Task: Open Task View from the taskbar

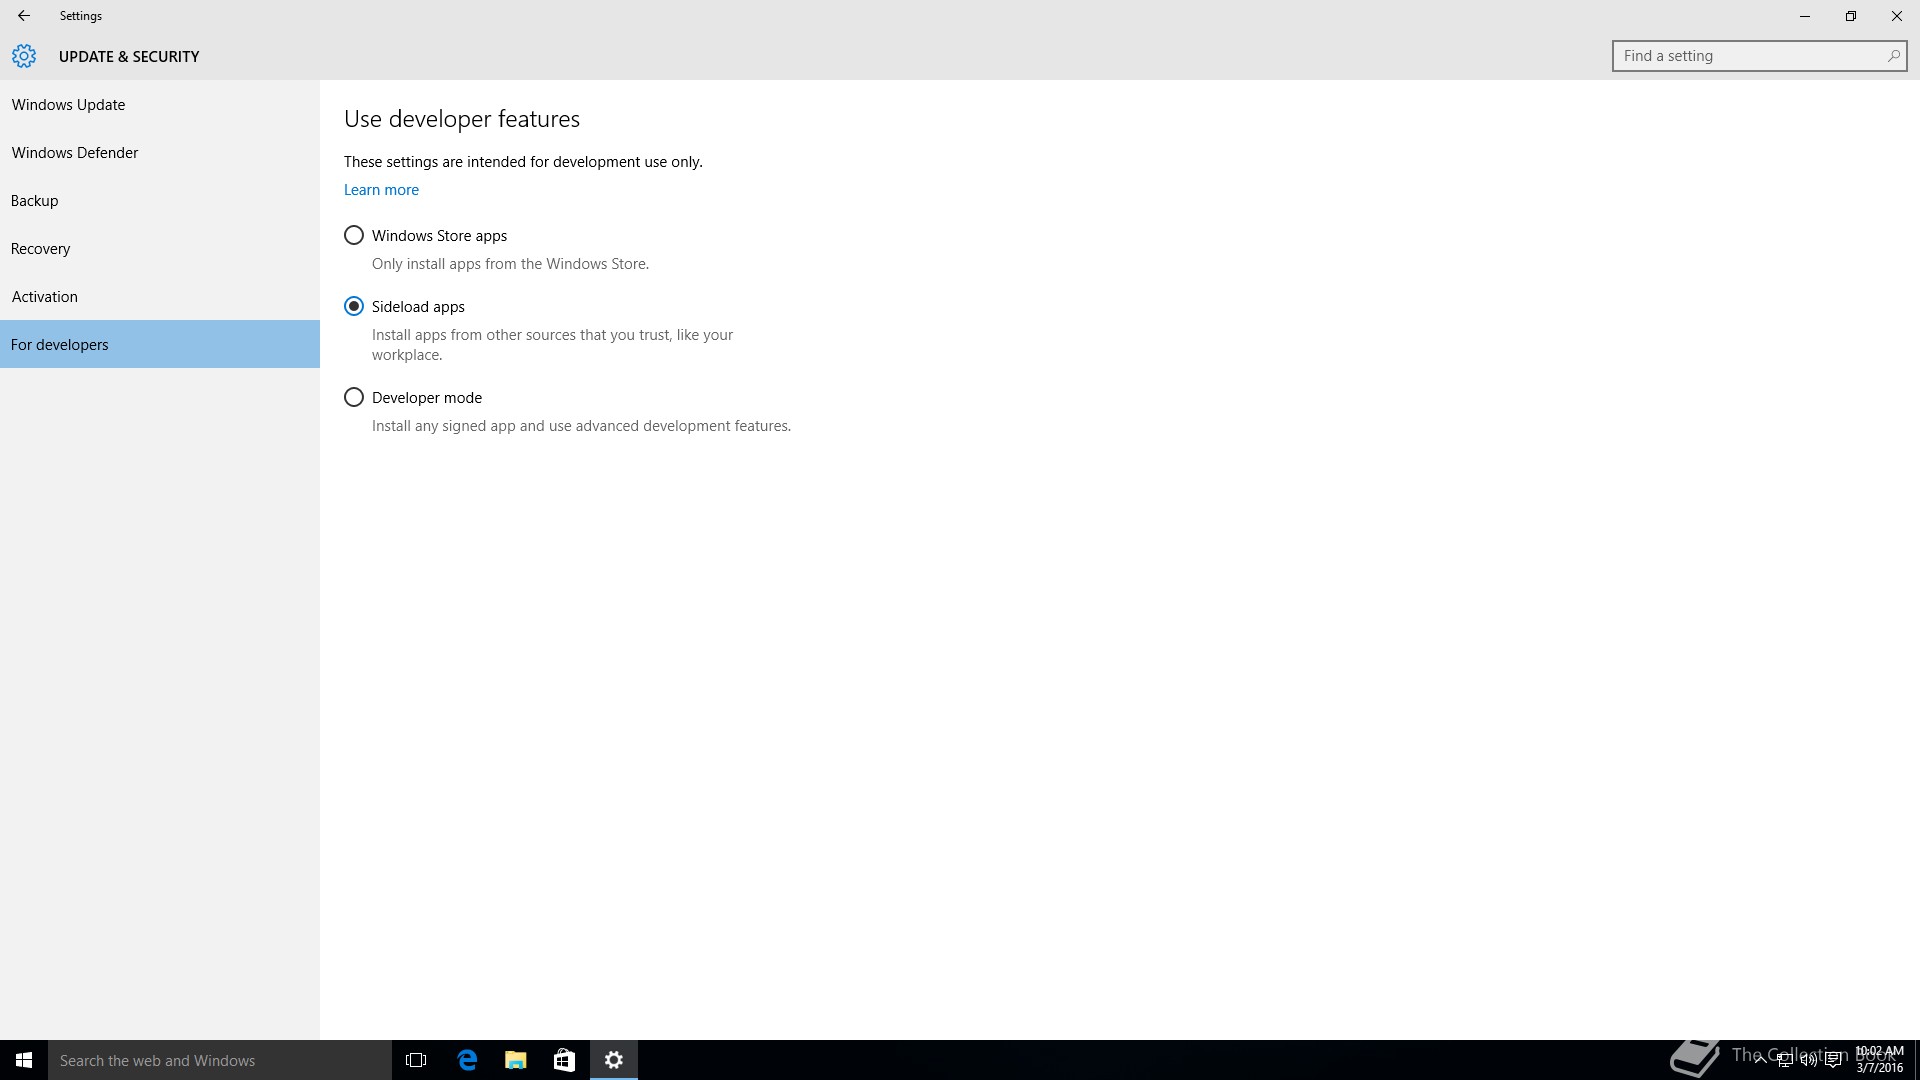Action: [x=416, y=1060]
